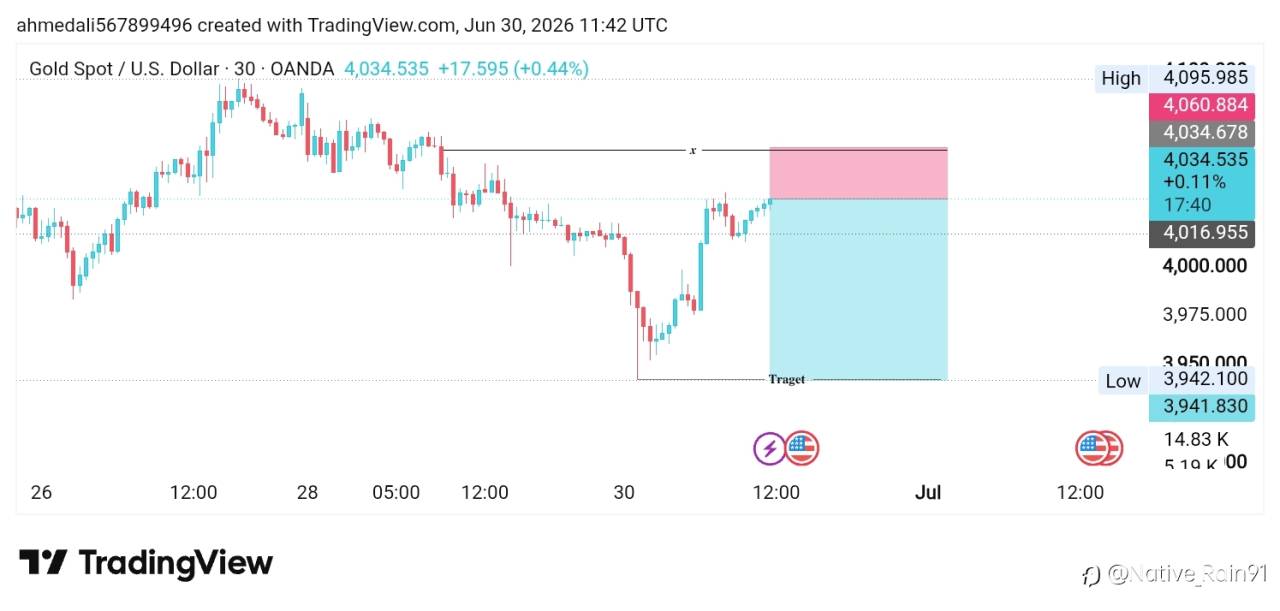Screen dimensions: 1280x611
Task: Open the US flag economic event near 12:00
Action: (802, 449)
